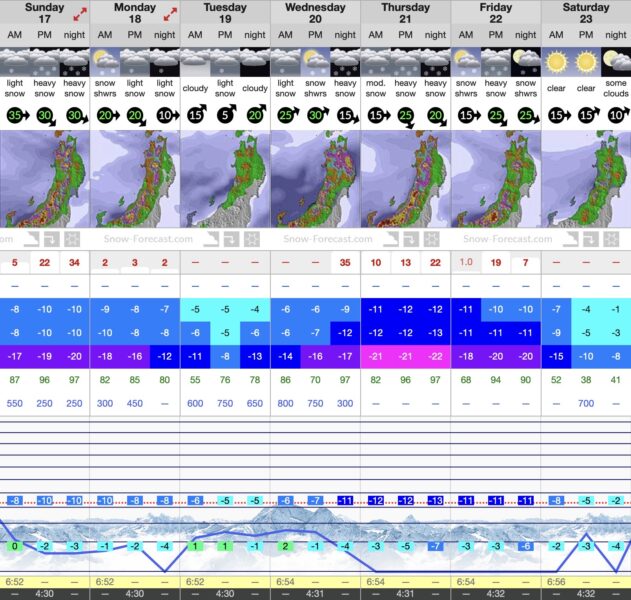631x600 pixels.
Task: Click Thursday night low temperature -22 cell
Action: [x=435, y=357]
